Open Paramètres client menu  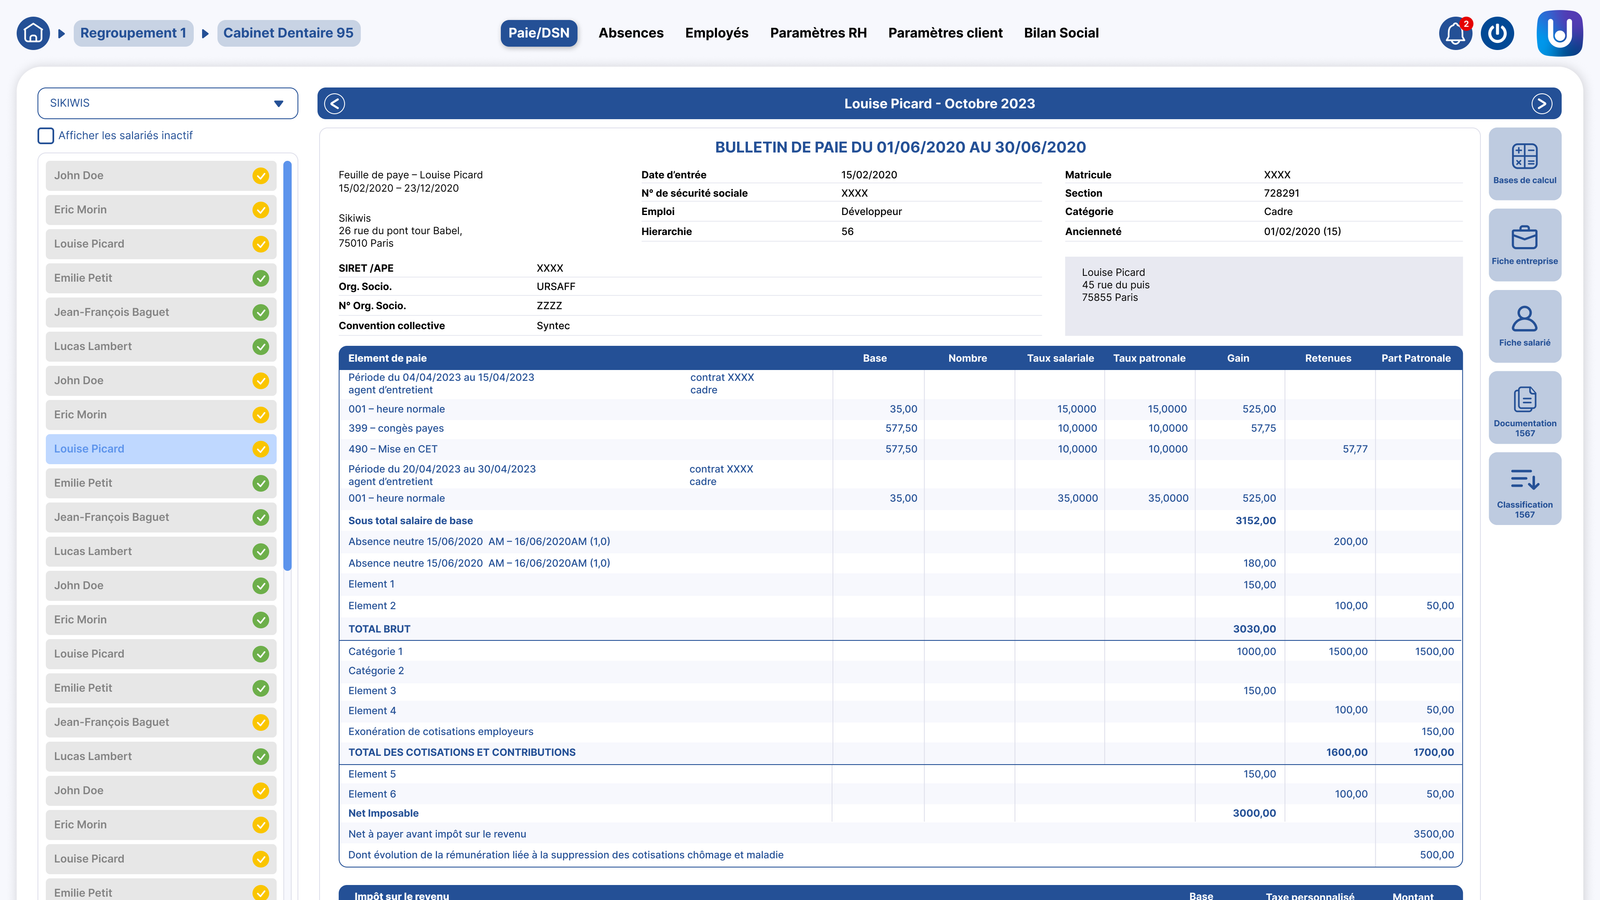(945, 33)
